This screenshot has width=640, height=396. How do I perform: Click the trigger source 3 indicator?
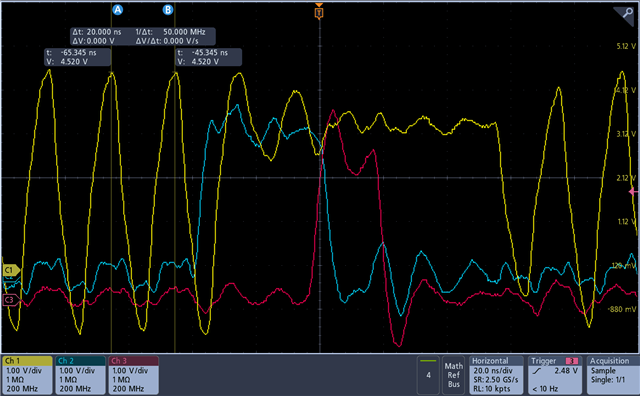[571, 361]
